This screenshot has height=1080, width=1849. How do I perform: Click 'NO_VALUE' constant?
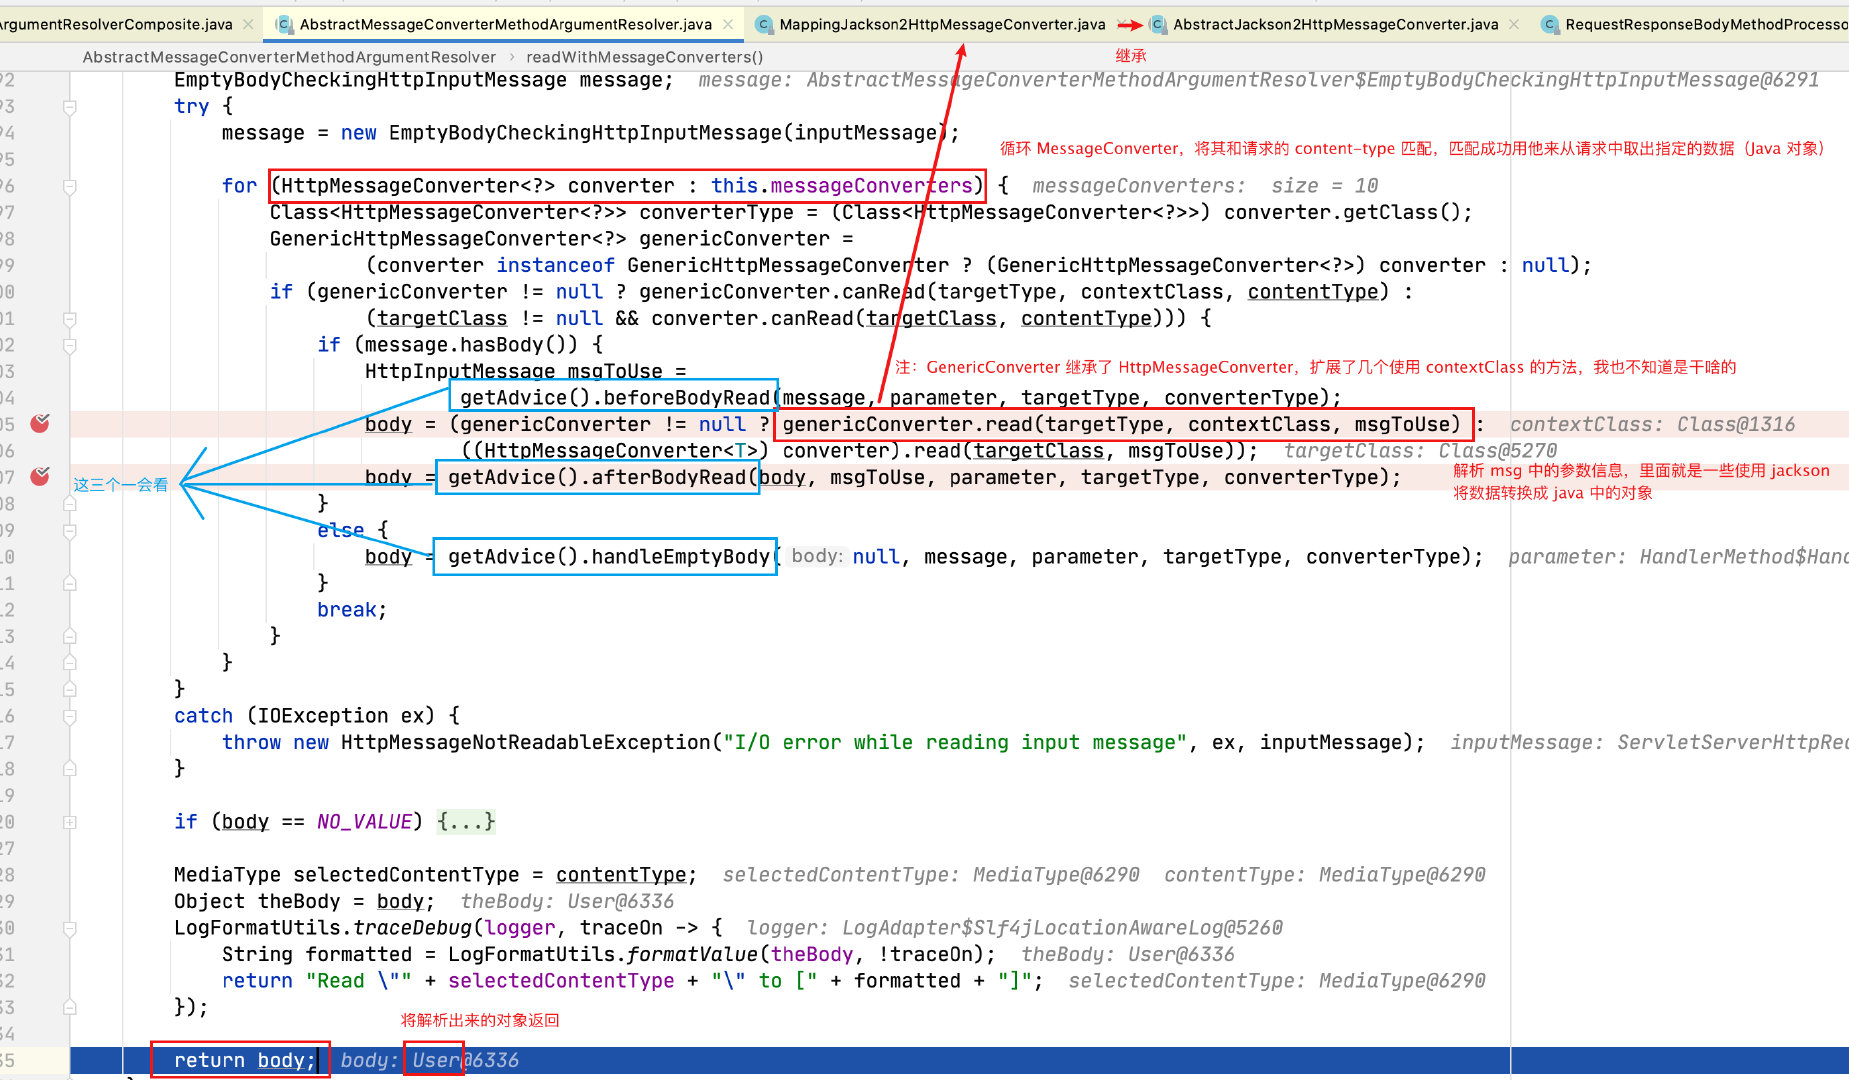pos(365,822)
